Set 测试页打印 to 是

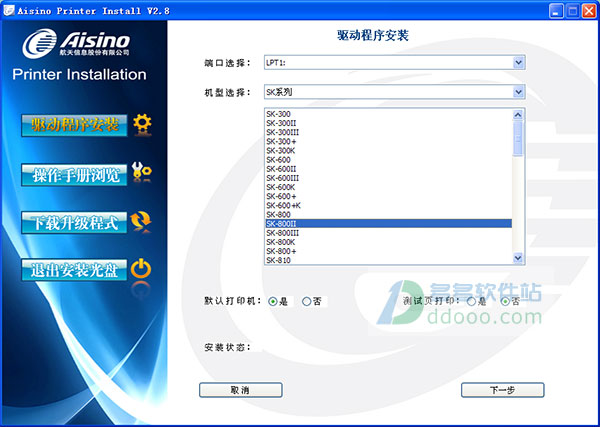pyautogui.click(x=471, y=302)
